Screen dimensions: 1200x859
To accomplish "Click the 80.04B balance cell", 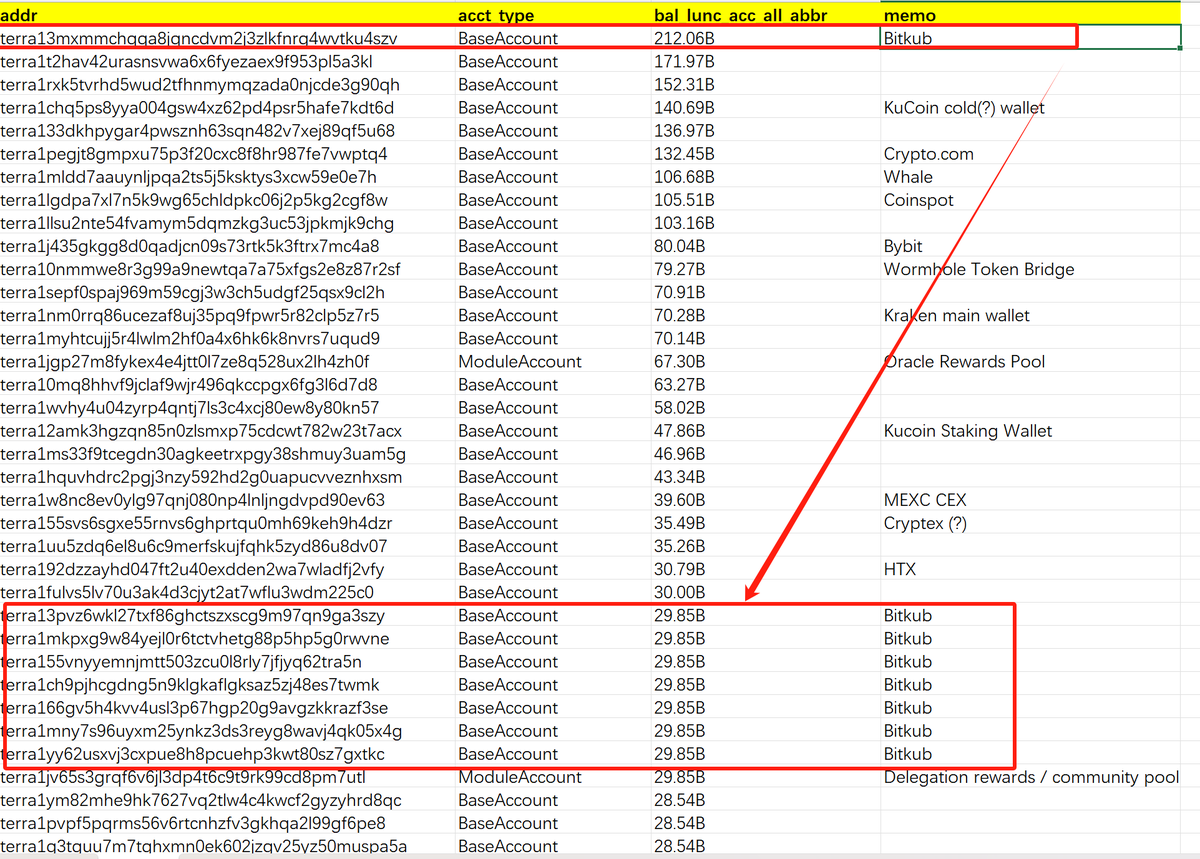I will [x=765, y=245].
